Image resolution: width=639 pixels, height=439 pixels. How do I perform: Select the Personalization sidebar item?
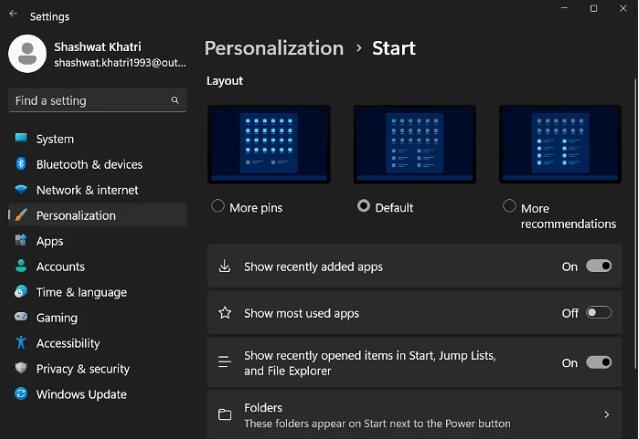(x=97, y=215)
